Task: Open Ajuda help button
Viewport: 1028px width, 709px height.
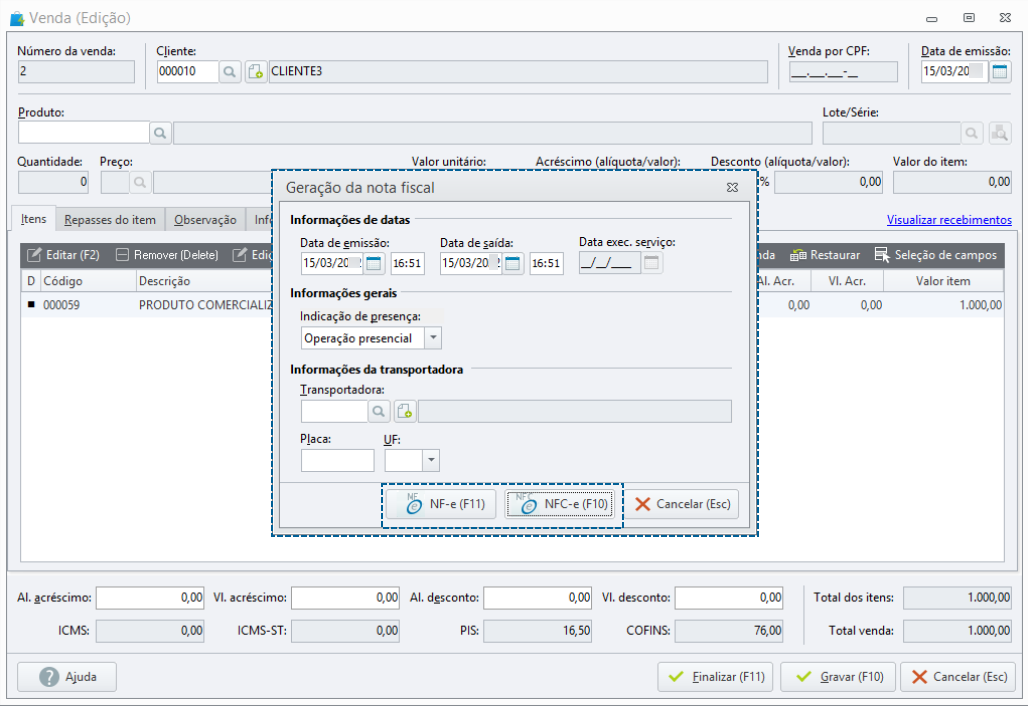Action: [67, 676]
